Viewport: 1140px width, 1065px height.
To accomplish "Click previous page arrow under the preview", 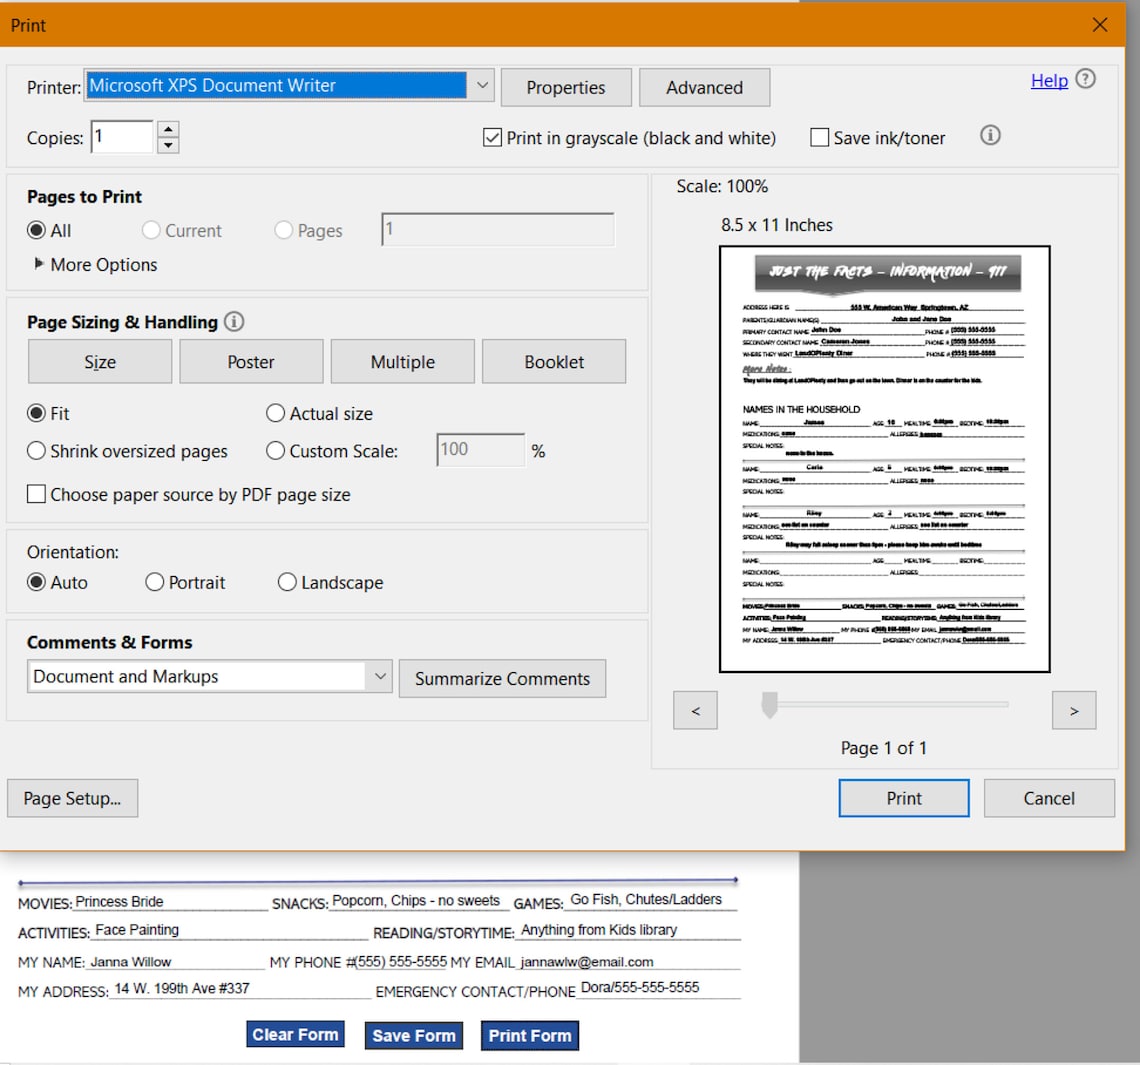I will (695, 710).
